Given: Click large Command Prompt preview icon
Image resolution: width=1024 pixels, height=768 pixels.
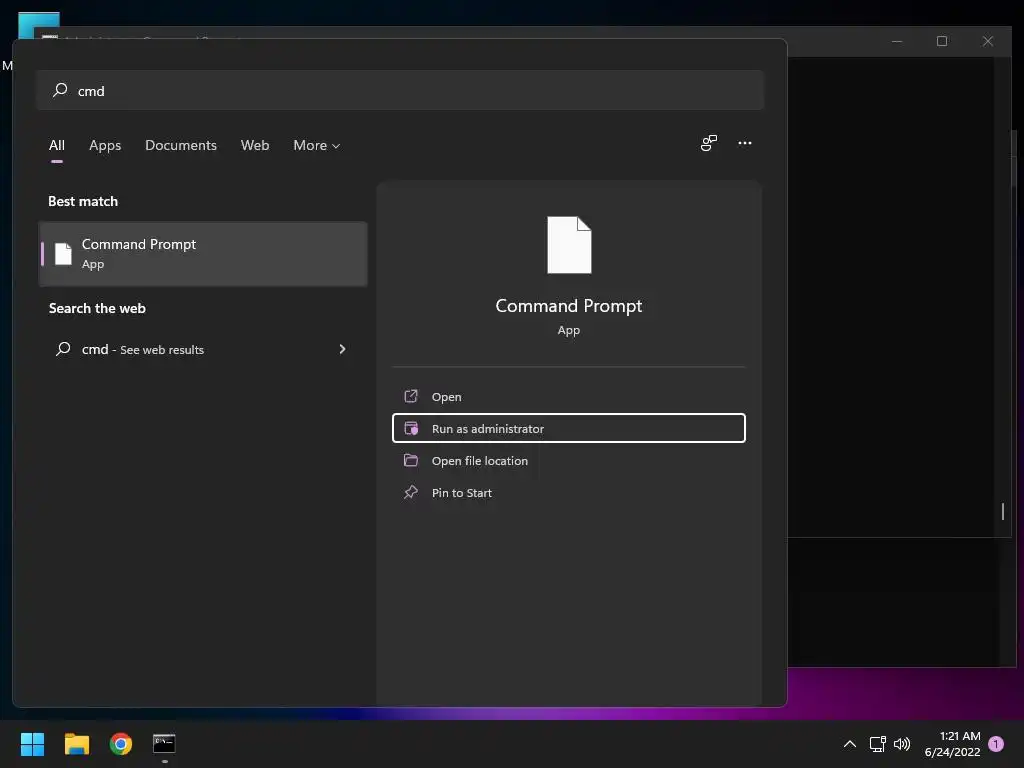Looking at the screenshot, I should tap(569, 245).
